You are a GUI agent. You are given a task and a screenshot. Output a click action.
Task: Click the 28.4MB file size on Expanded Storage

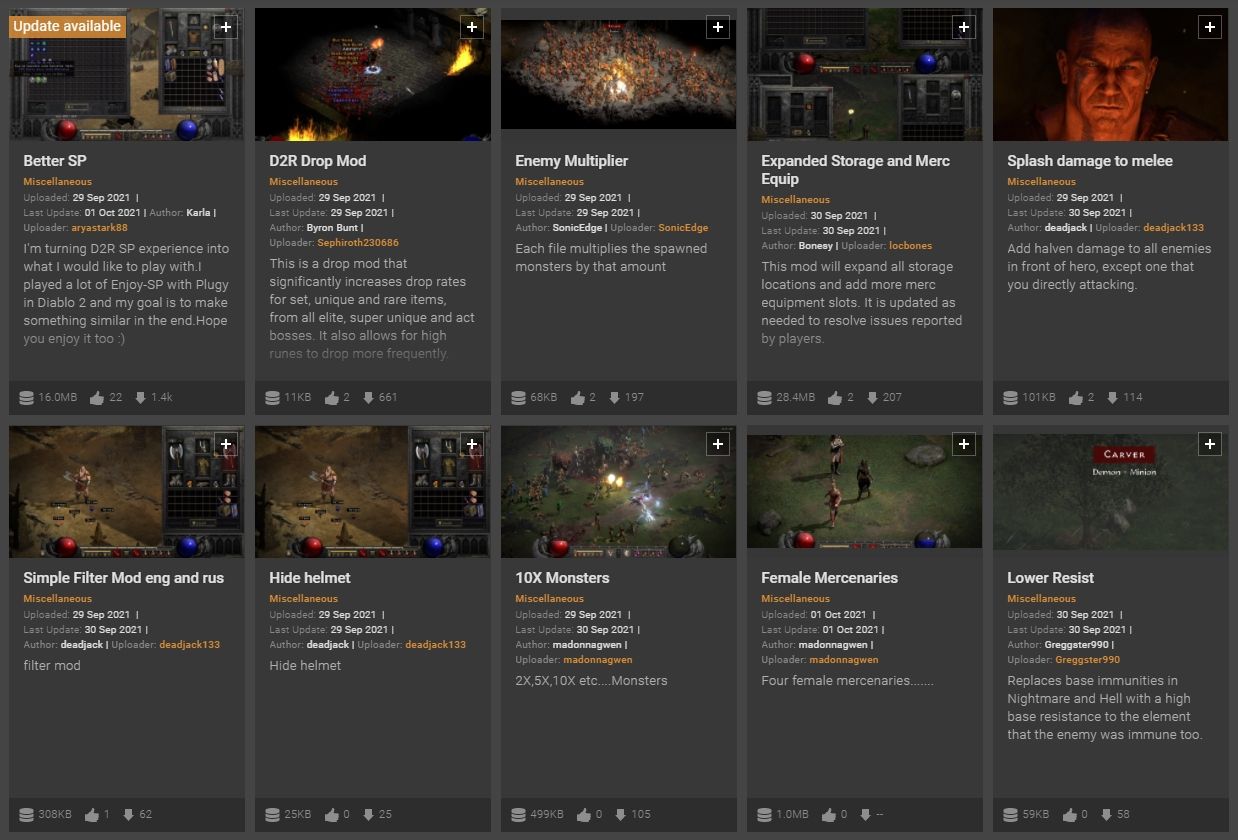coord(796,397)
